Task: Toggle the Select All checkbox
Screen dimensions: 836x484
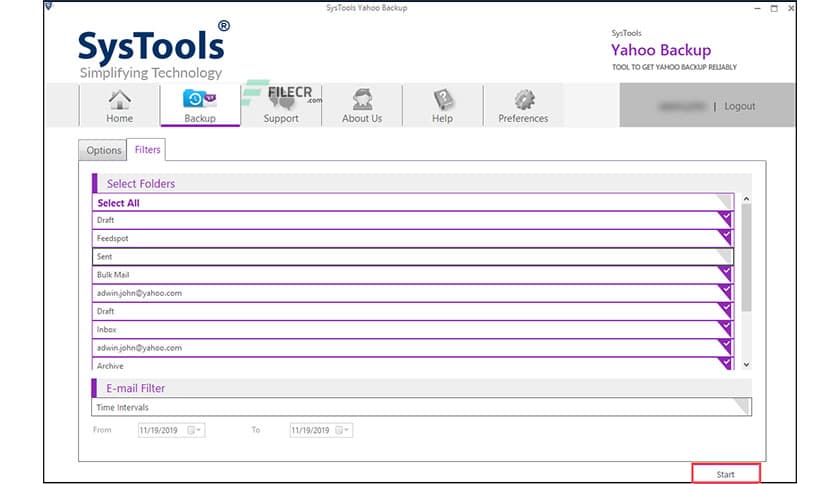Action: 724,201
